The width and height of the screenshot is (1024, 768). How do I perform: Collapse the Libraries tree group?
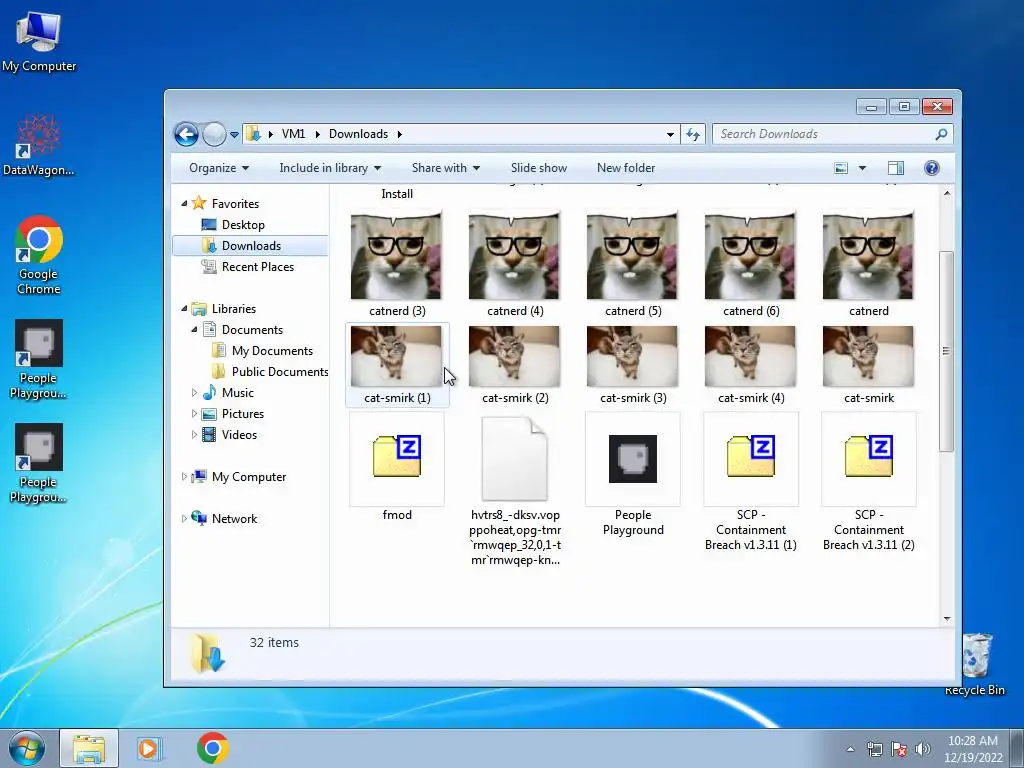pos(184,309)
